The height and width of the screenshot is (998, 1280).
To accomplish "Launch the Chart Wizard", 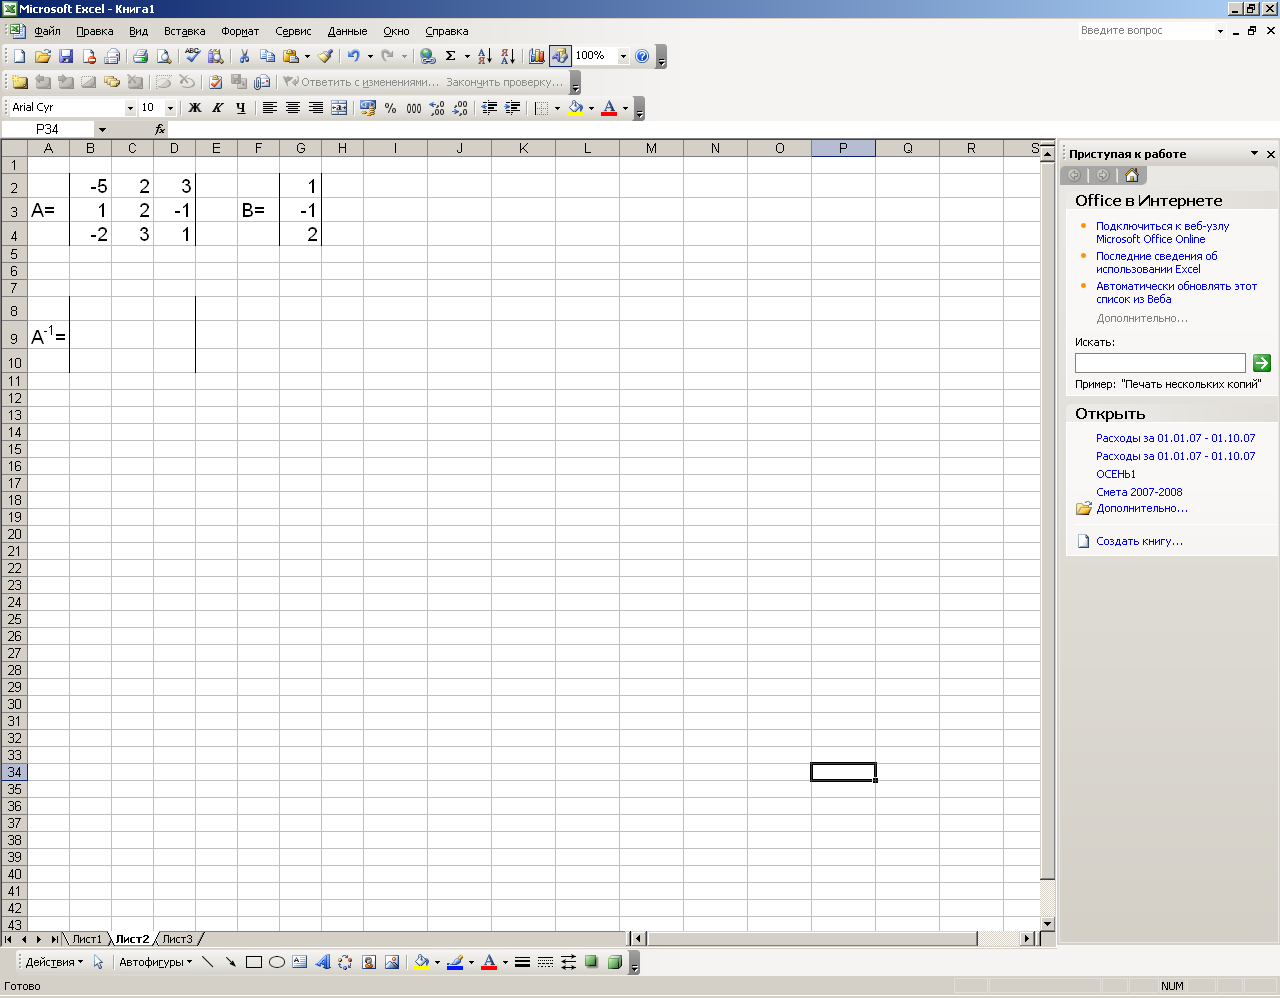I will (537, 56).
